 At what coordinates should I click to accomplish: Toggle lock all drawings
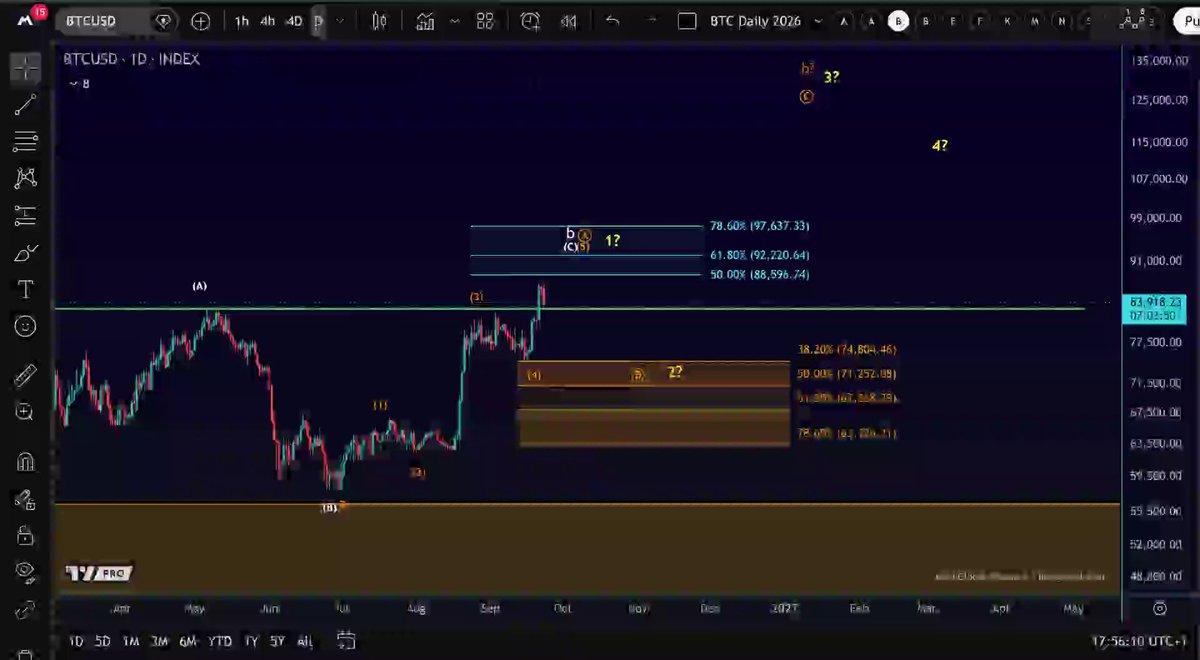coord(26,536)
